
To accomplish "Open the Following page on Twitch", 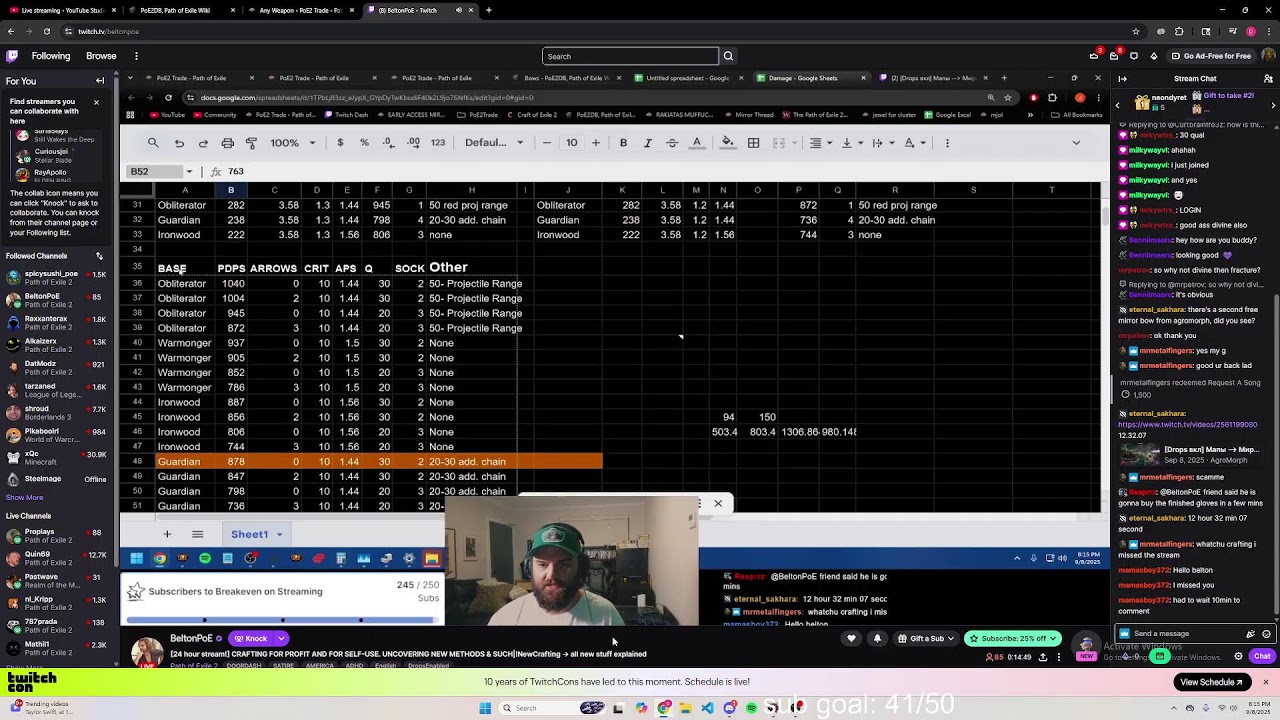I will tap(50, 56).
